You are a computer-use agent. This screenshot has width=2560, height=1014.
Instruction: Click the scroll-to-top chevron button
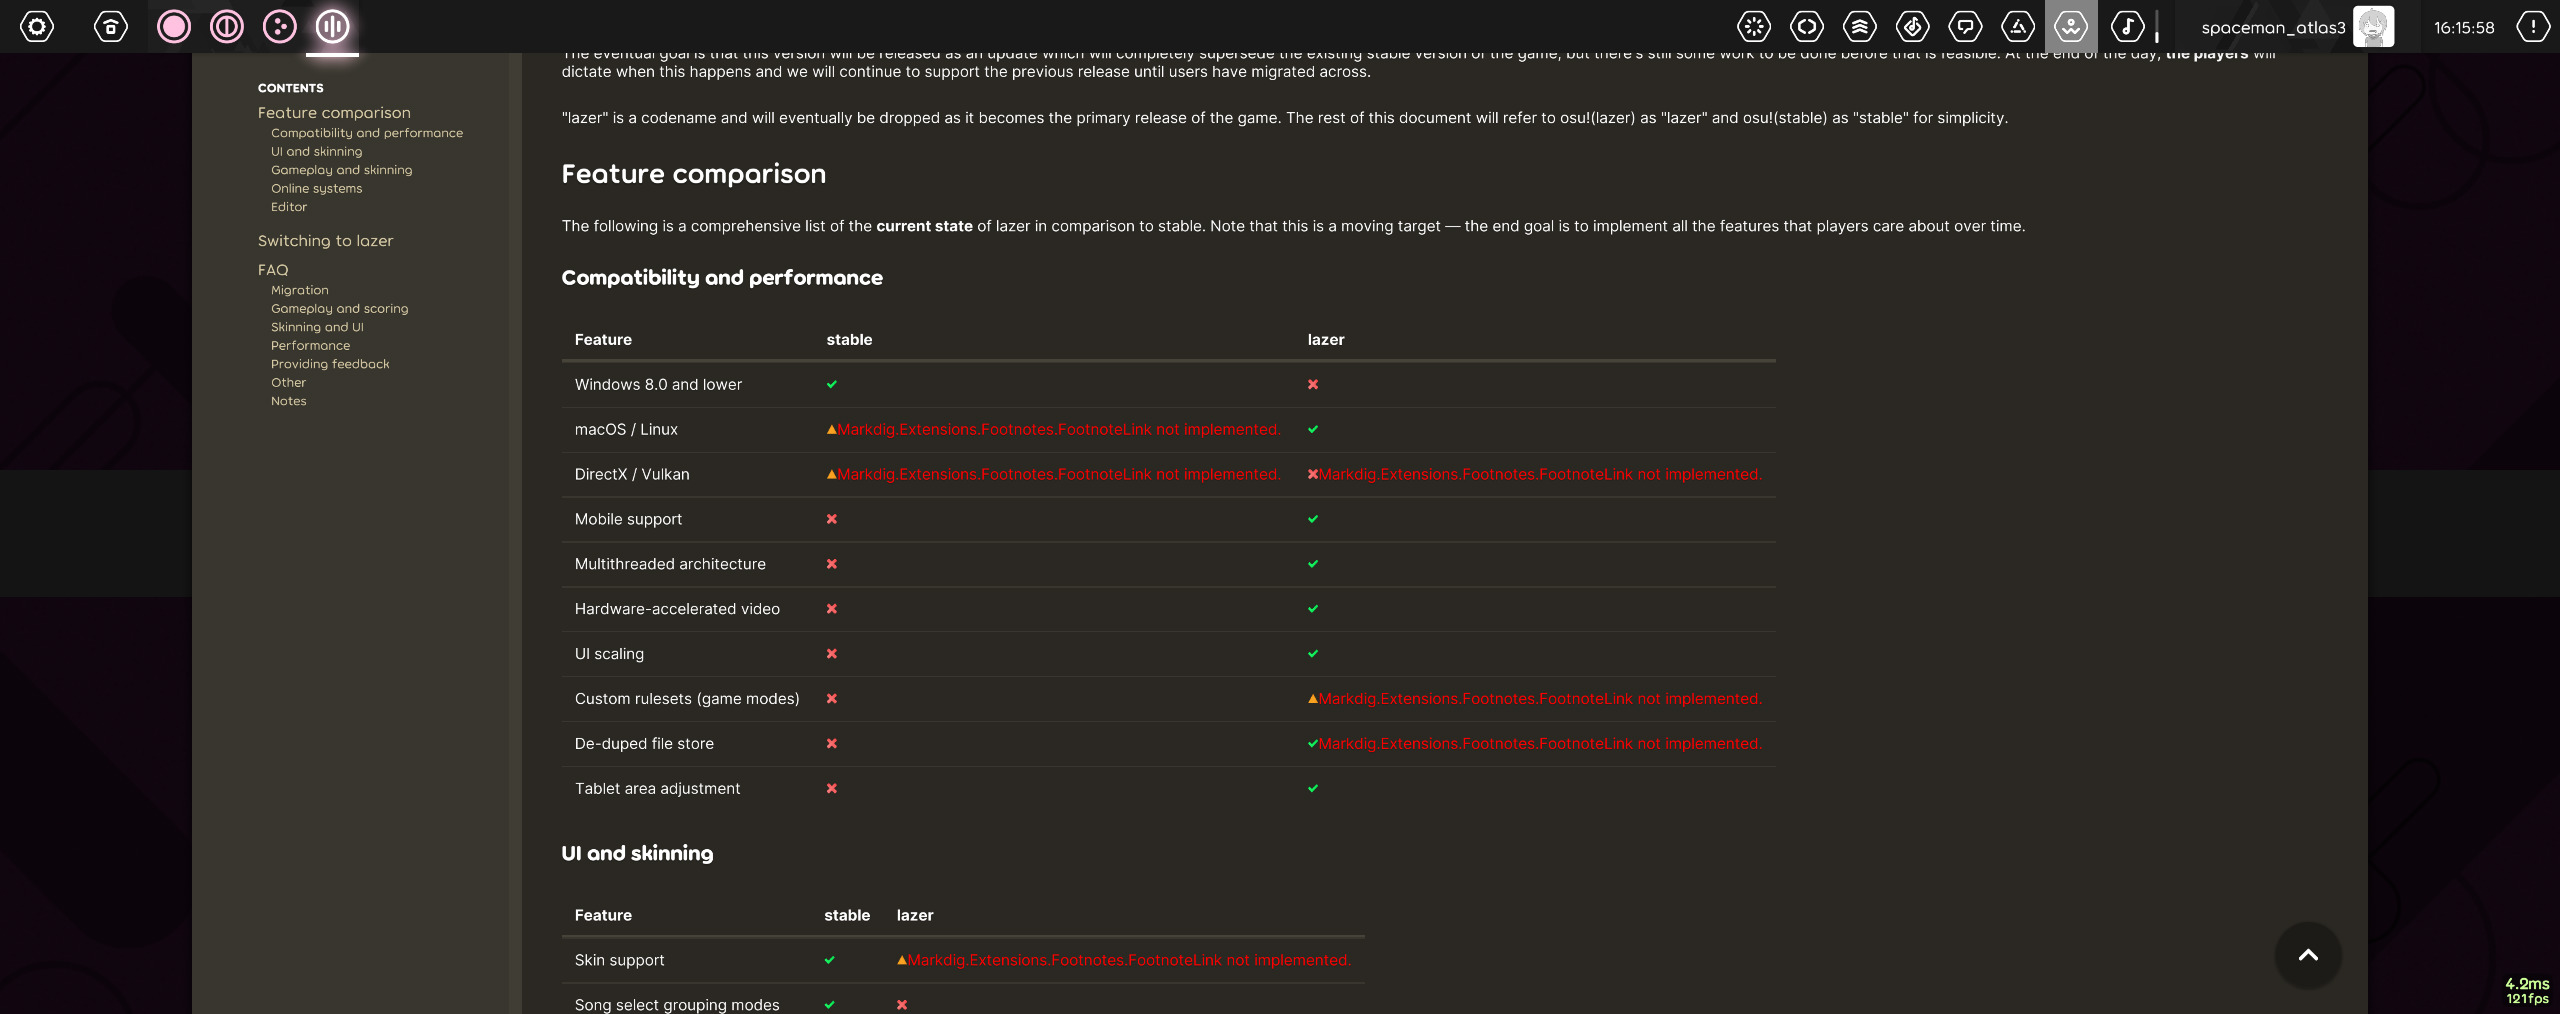(x=2308, y=955)
